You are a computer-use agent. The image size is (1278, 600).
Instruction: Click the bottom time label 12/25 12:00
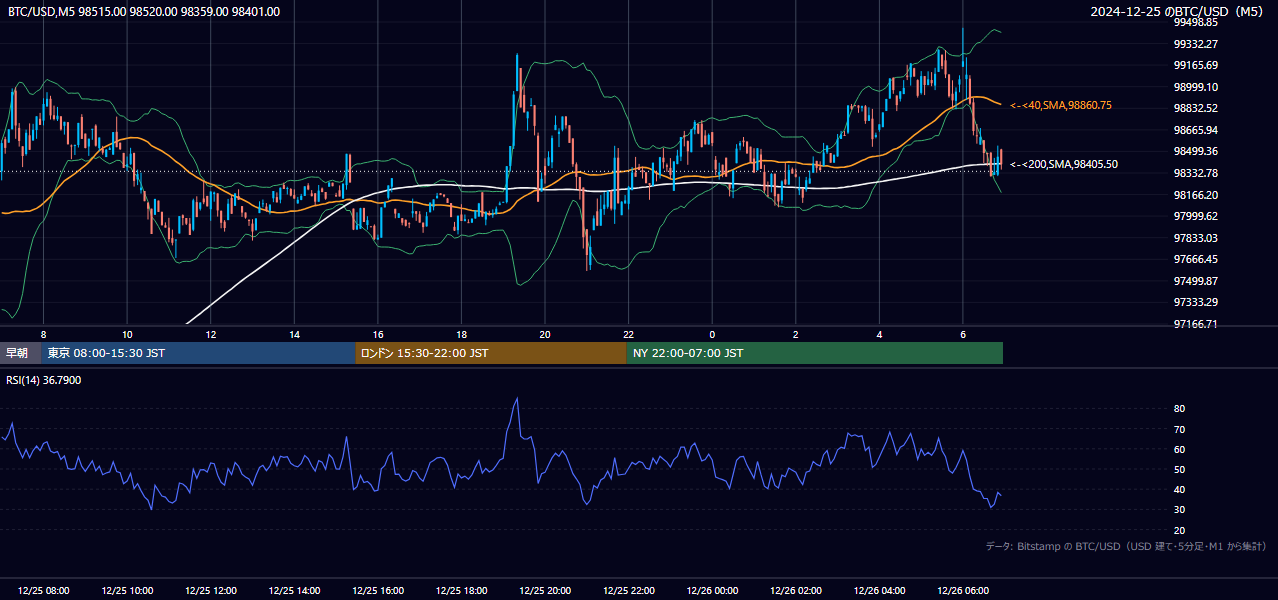tap(210, 591)
